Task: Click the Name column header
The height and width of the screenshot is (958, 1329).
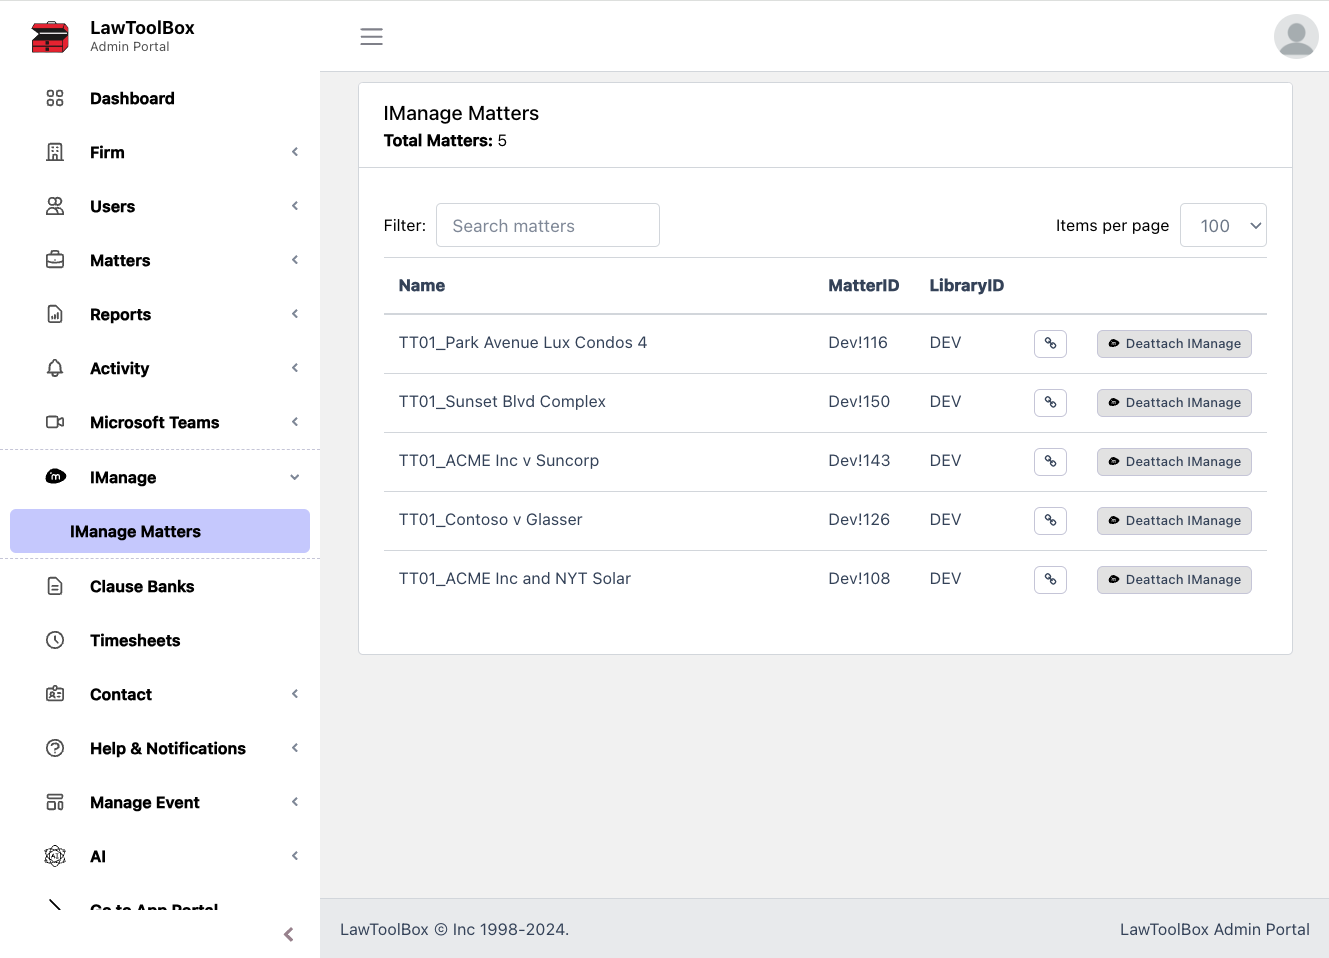Action: (422, 285)
